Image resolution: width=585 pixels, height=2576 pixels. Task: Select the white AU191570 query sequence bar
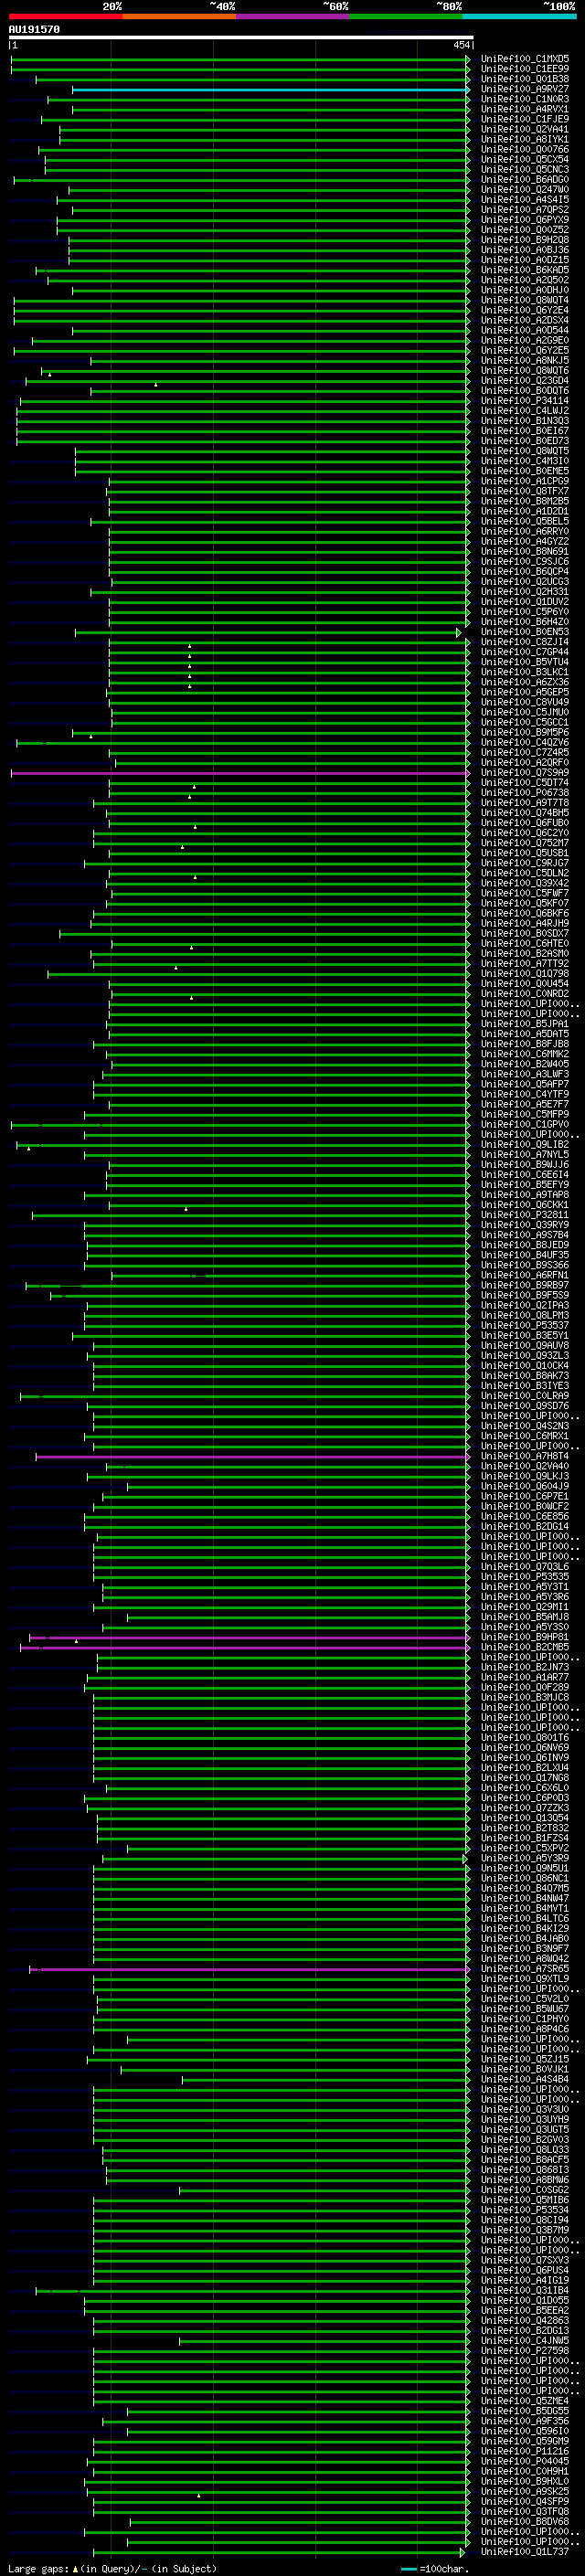pos(241,38)
